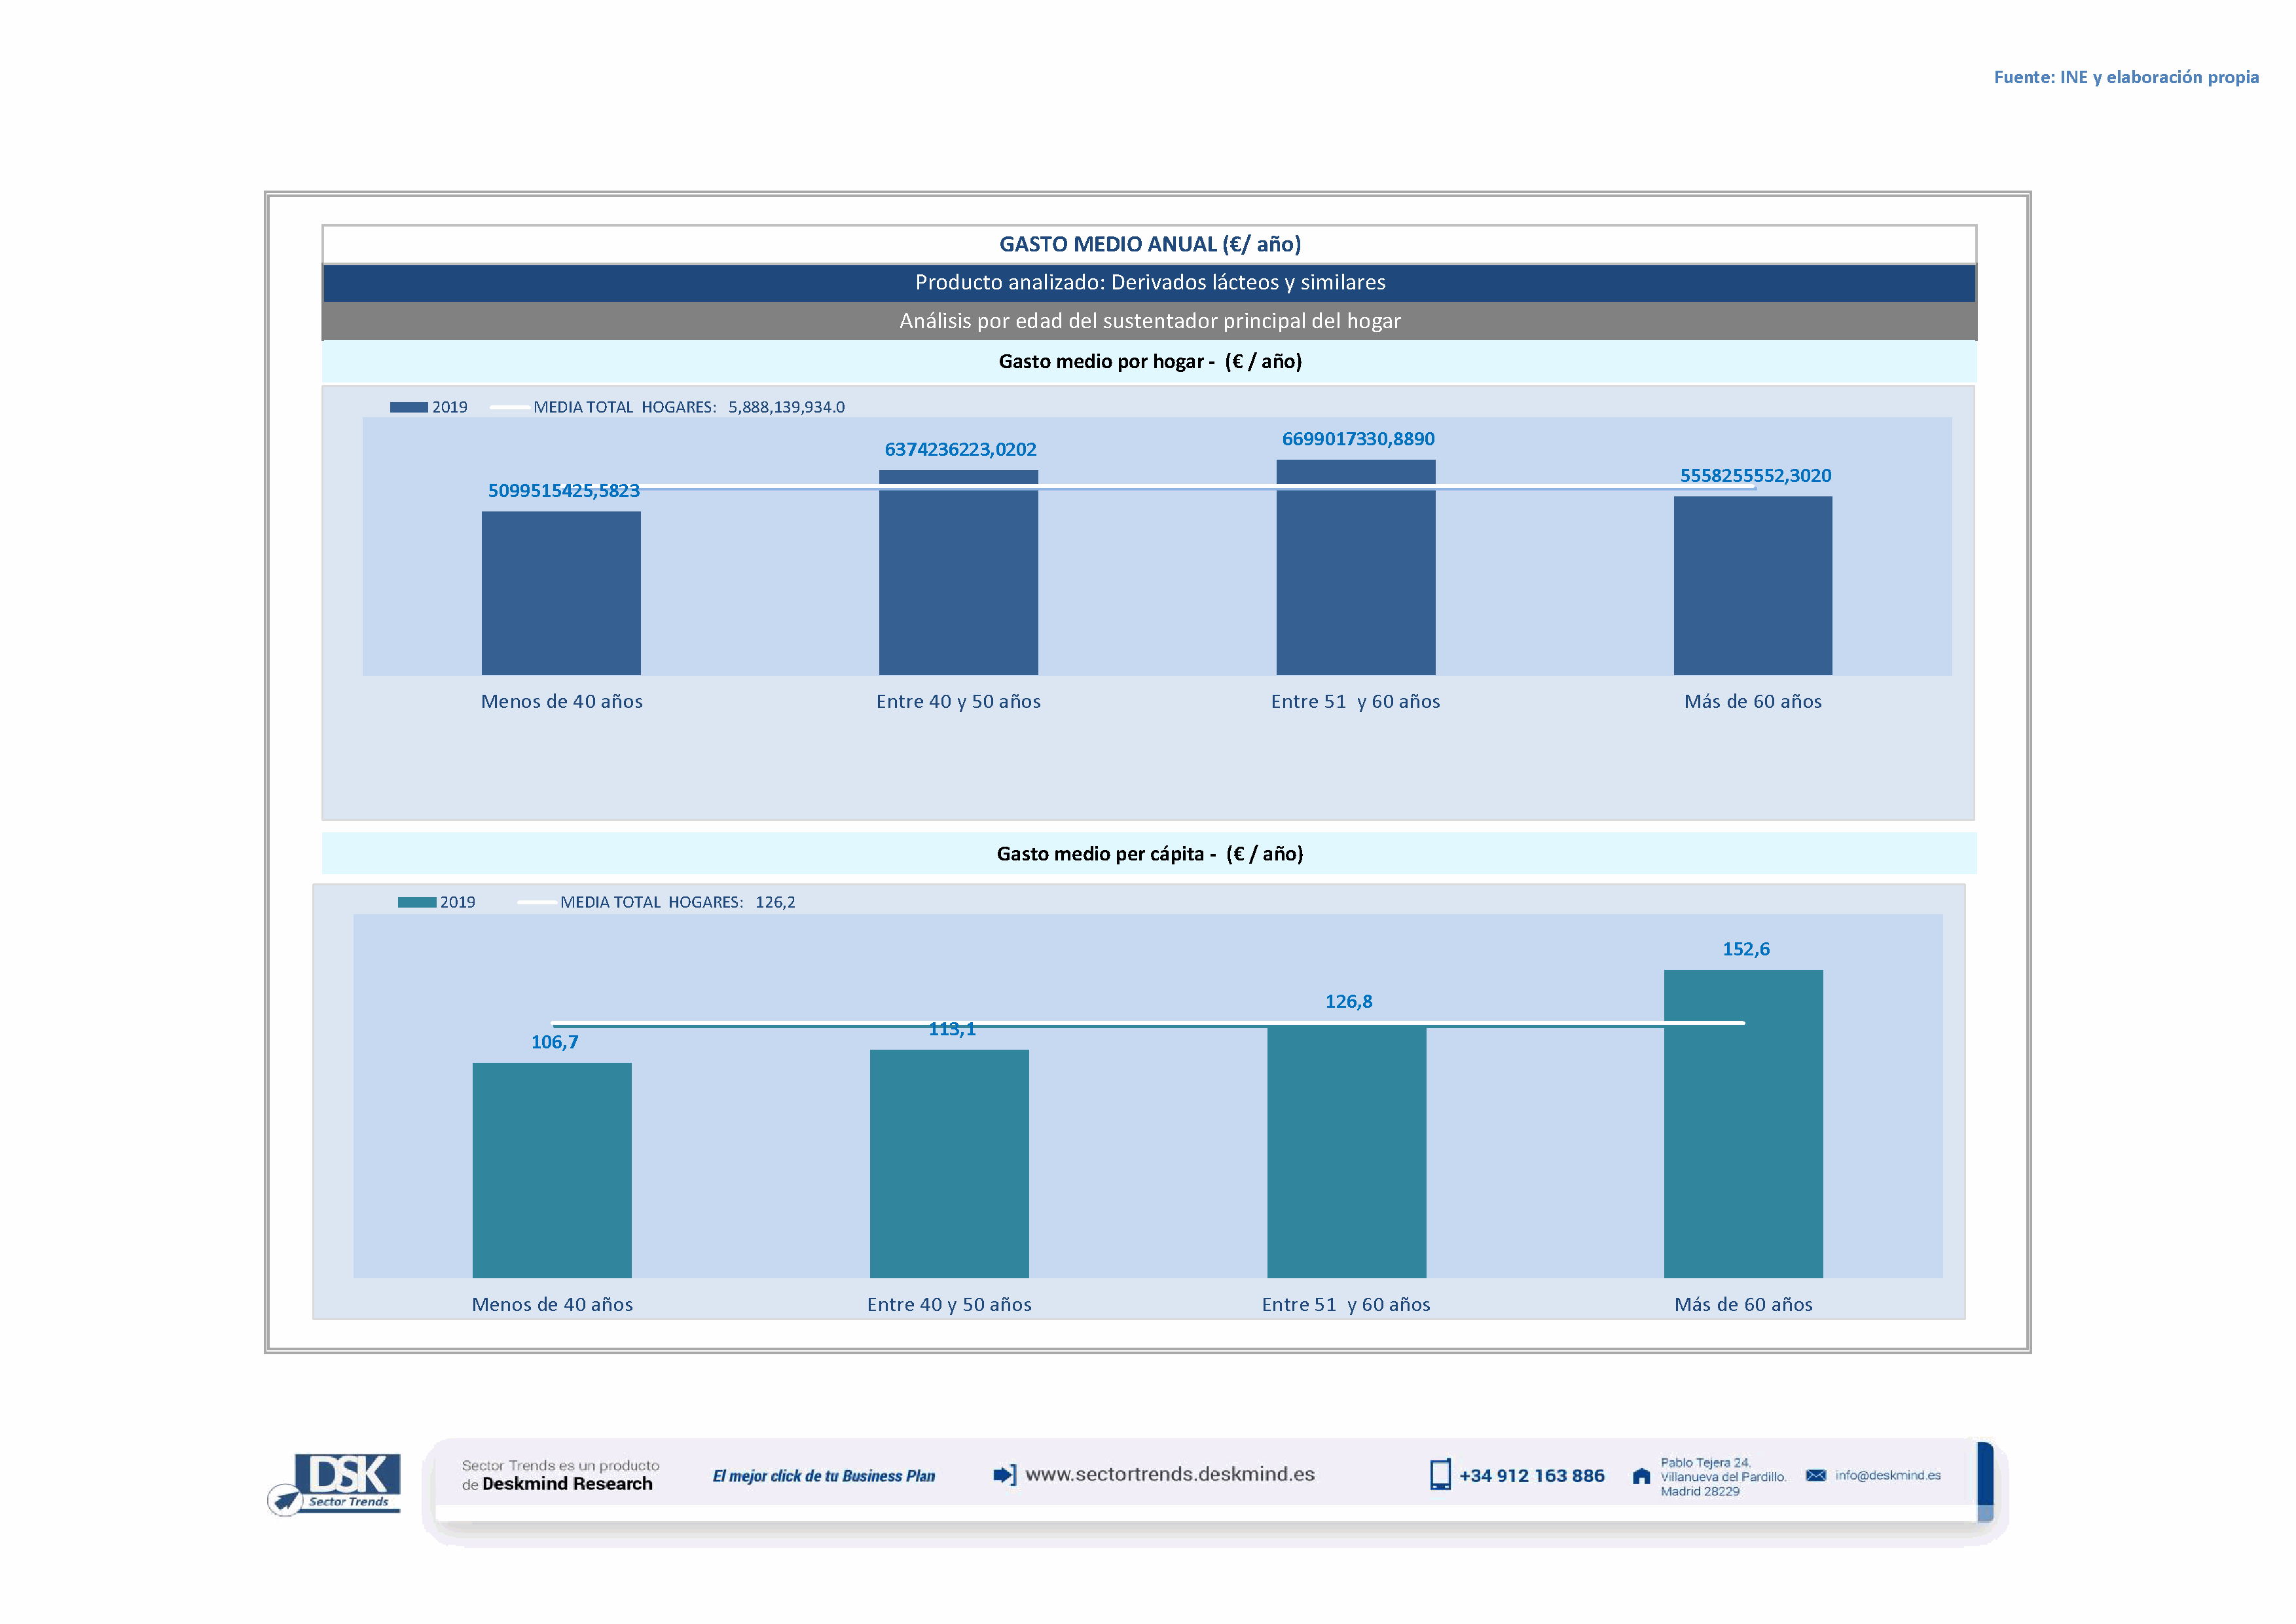The height and width of the screenshot is (1624, 2296).
Task: Select the 'Menos de 40 años' bar in hogar chart
Action: point(561,593)
